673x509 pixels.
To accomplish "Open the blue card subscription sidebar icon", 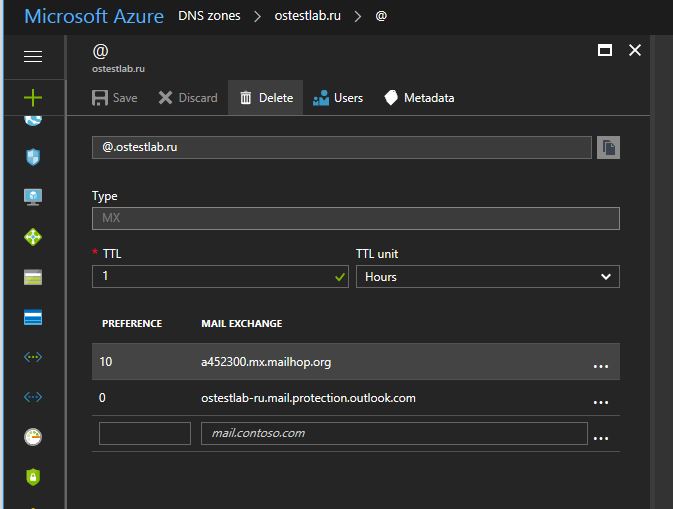I will pyautogui.click(x=33, y=317).
